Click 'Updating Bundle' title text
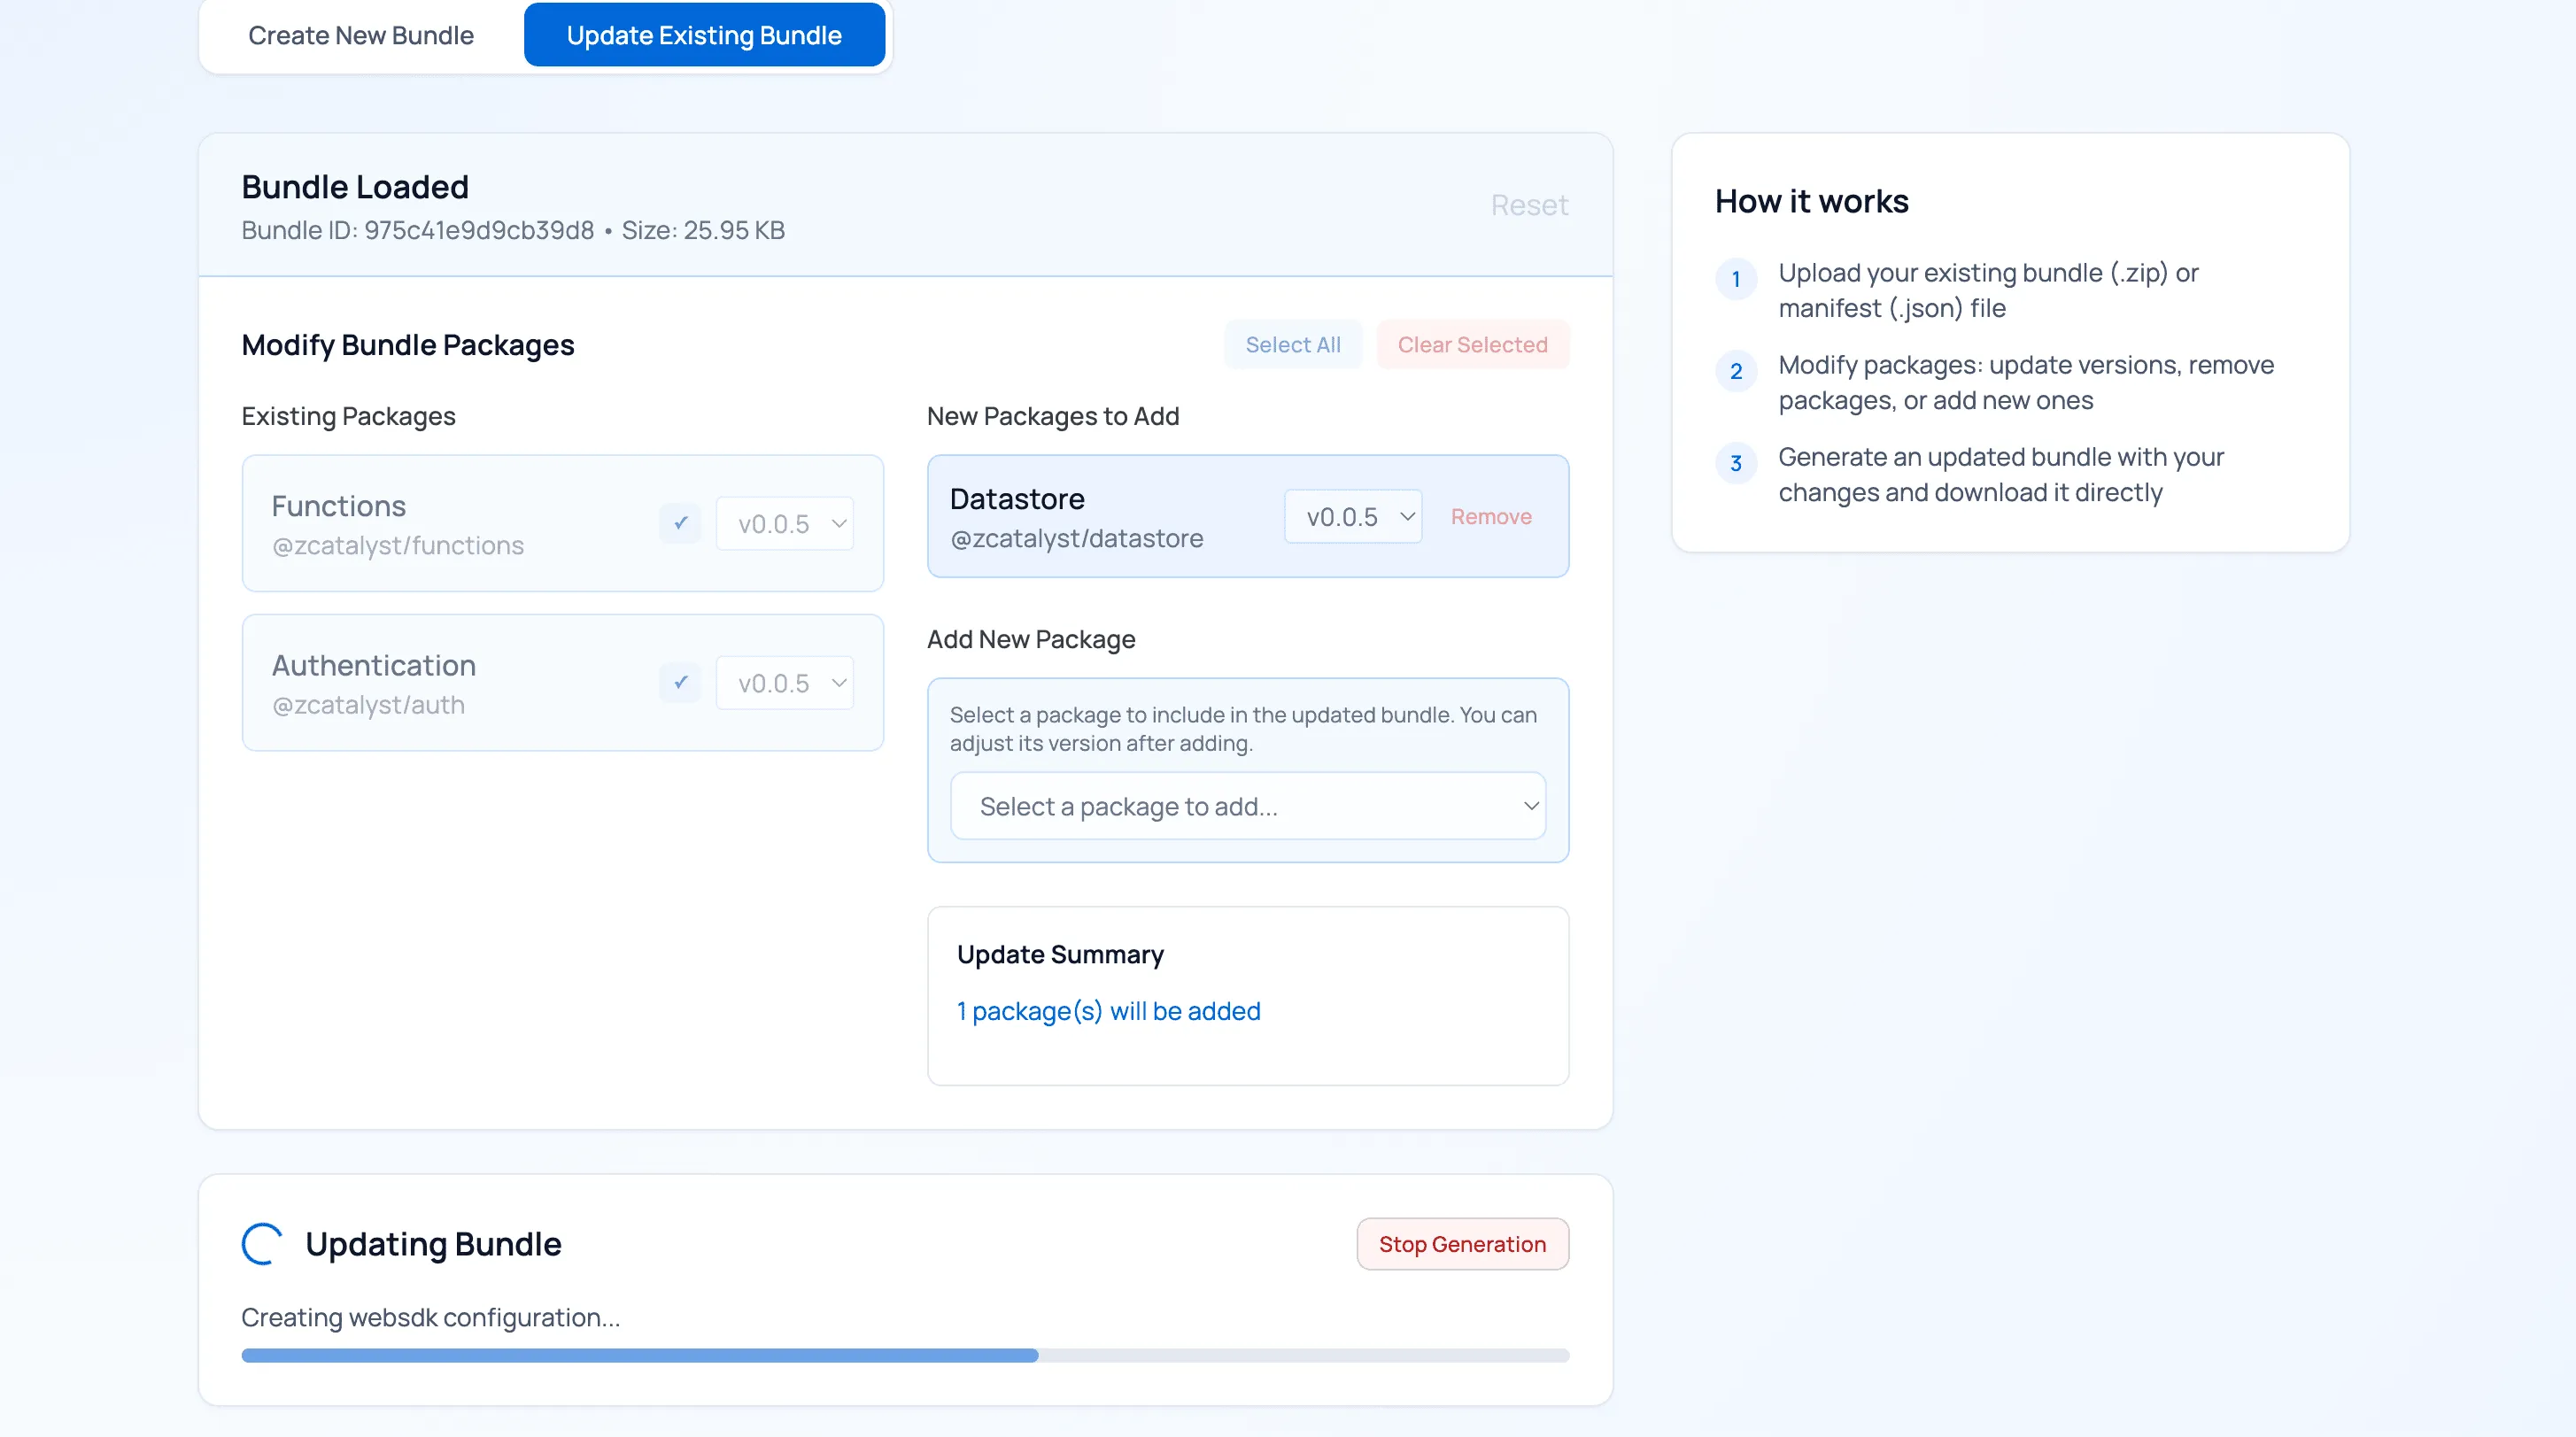Viewport: 2576px width, 1437px height. point(433,1243)
